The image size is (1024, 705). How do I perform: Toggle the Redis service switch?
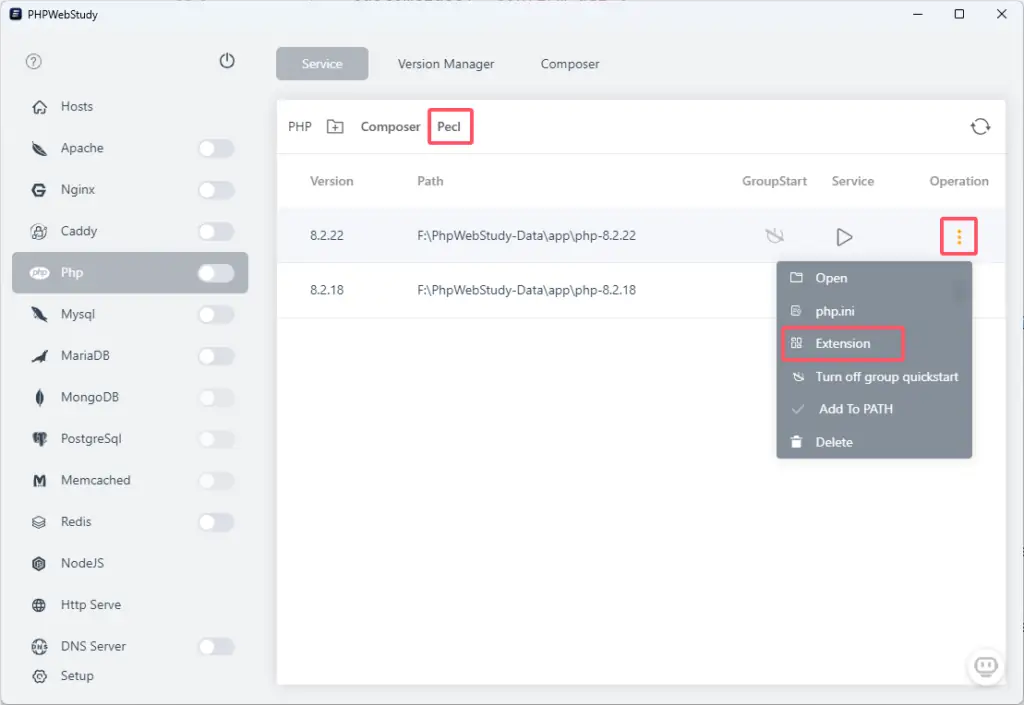click(x=216, y=522)
